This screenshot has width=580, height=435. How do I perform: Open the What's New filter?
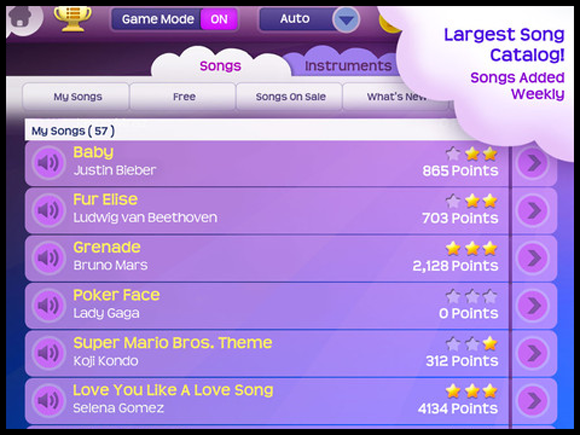pyautogui.click(x=396, y=97)
